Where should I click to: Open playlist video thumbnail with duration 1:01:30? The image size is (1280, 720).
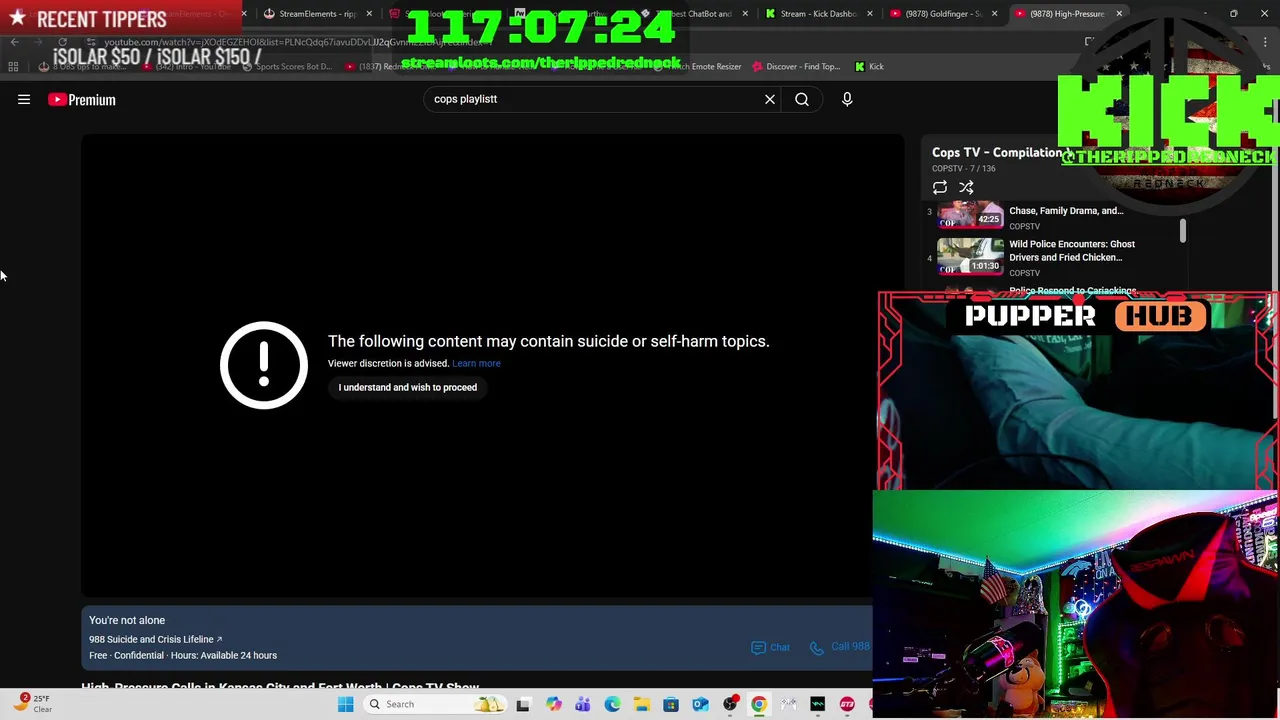point(970,256)
